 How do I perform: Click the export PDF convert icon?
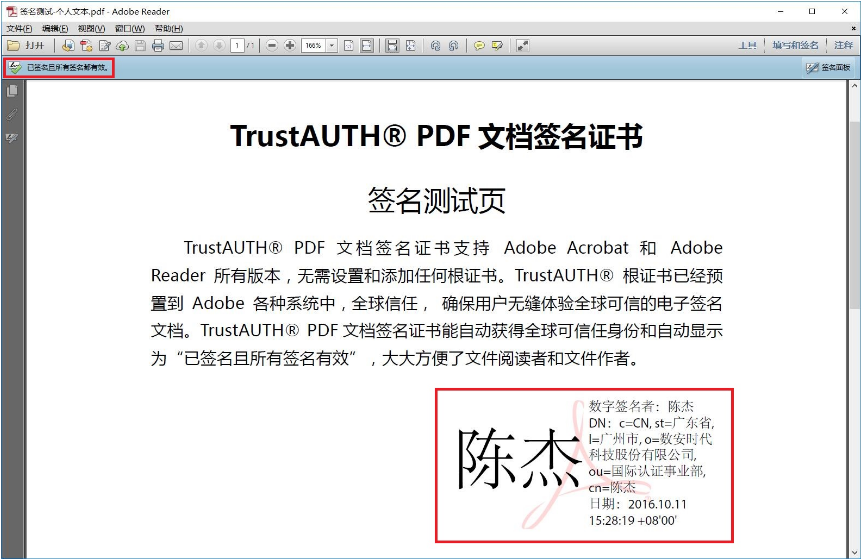86,46
